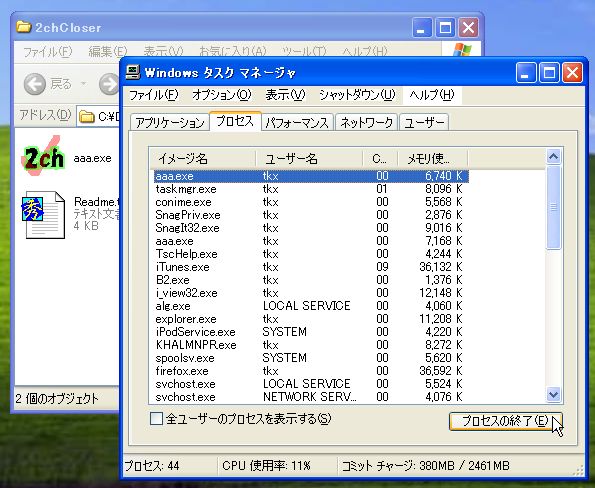Click the folder icon in 2chCloser title bar
This screenshot has width=595, height=488.
tap(24, 27)
